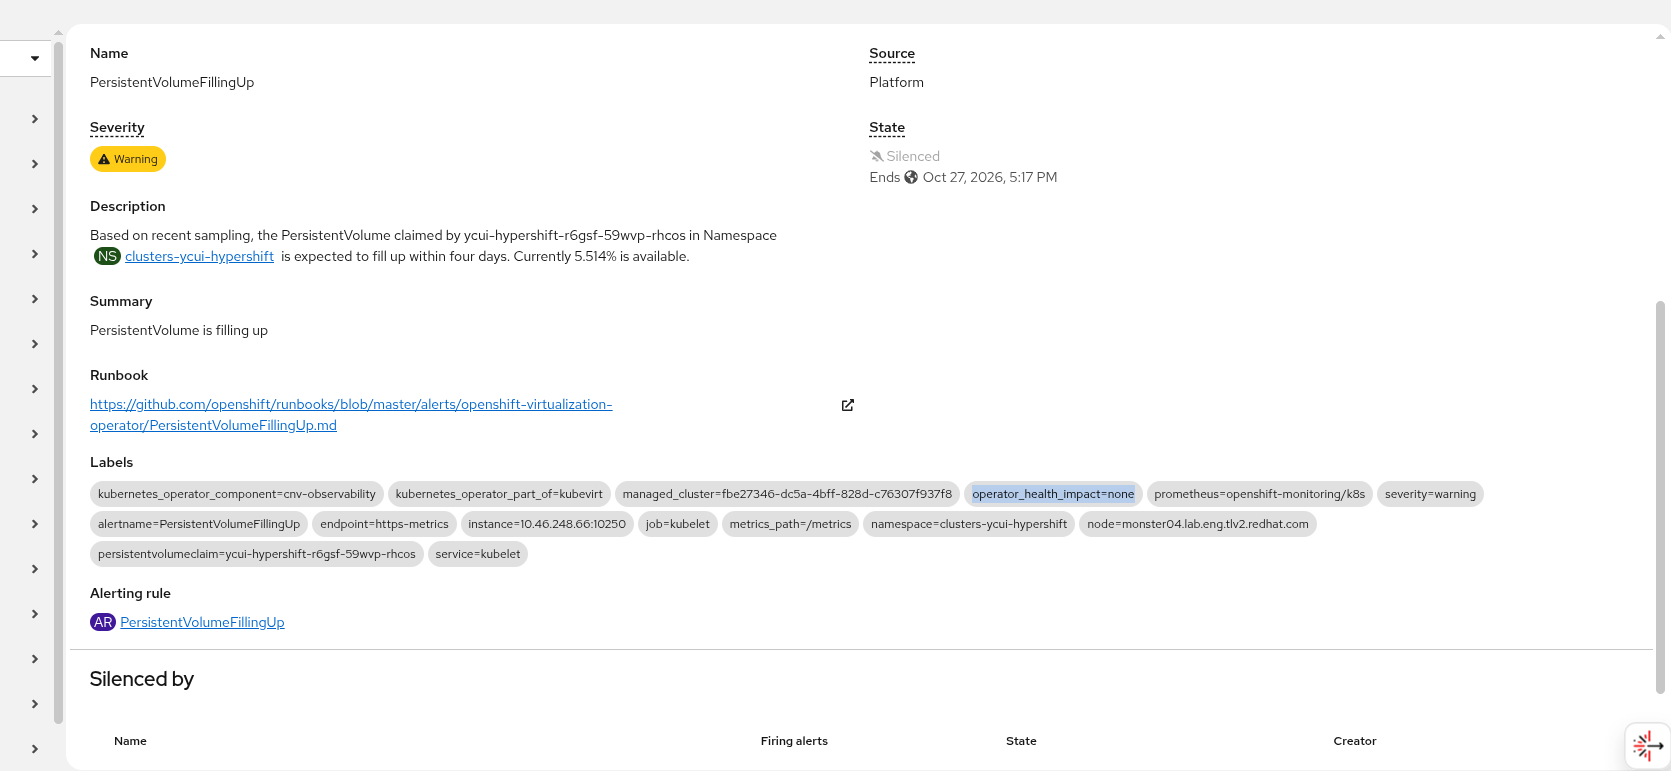Click the scroll-up arrow of the page scrollbar
The width and height of the screenshot is (1671, 771).
(1661, 37)
